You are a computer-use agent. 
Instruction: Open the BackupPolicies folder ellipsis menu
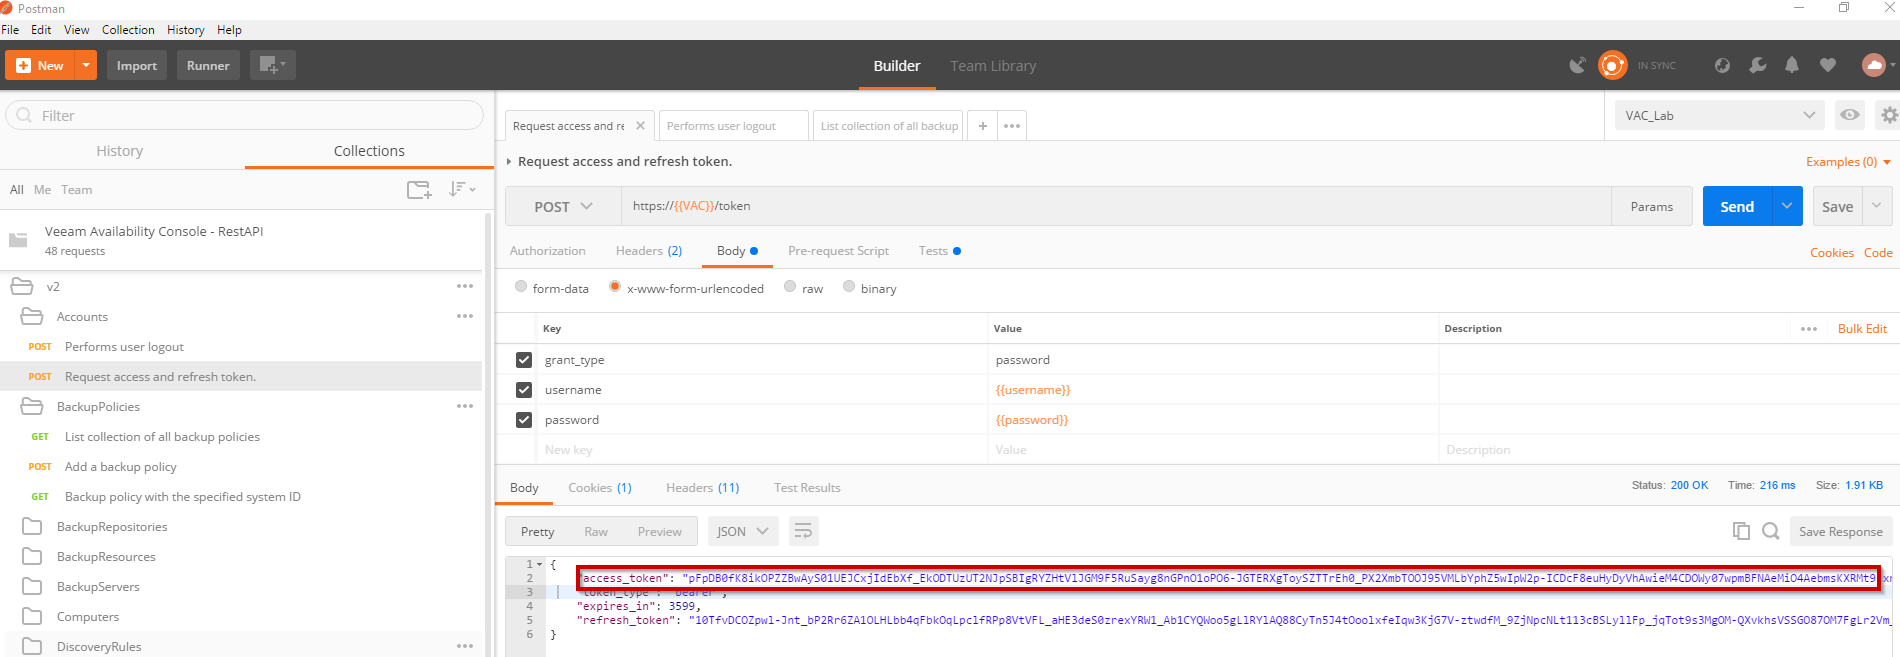click(465, 406)
